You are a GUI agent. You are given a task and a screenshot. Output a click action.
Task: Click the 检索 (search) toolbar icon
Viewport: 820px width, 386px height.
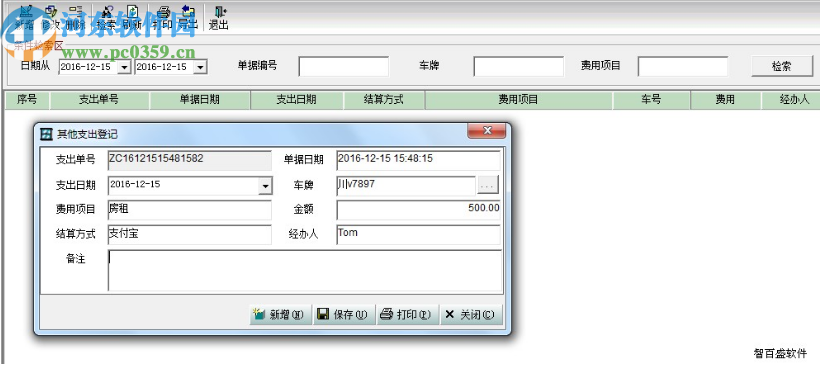click(107, 17)
